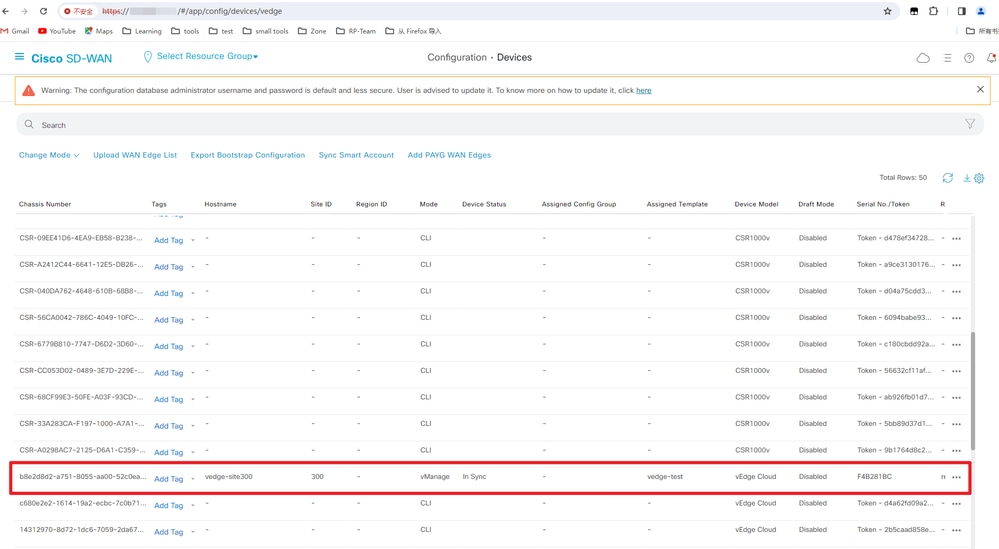Open browser extensions puzzle icon

click(933, 11)
